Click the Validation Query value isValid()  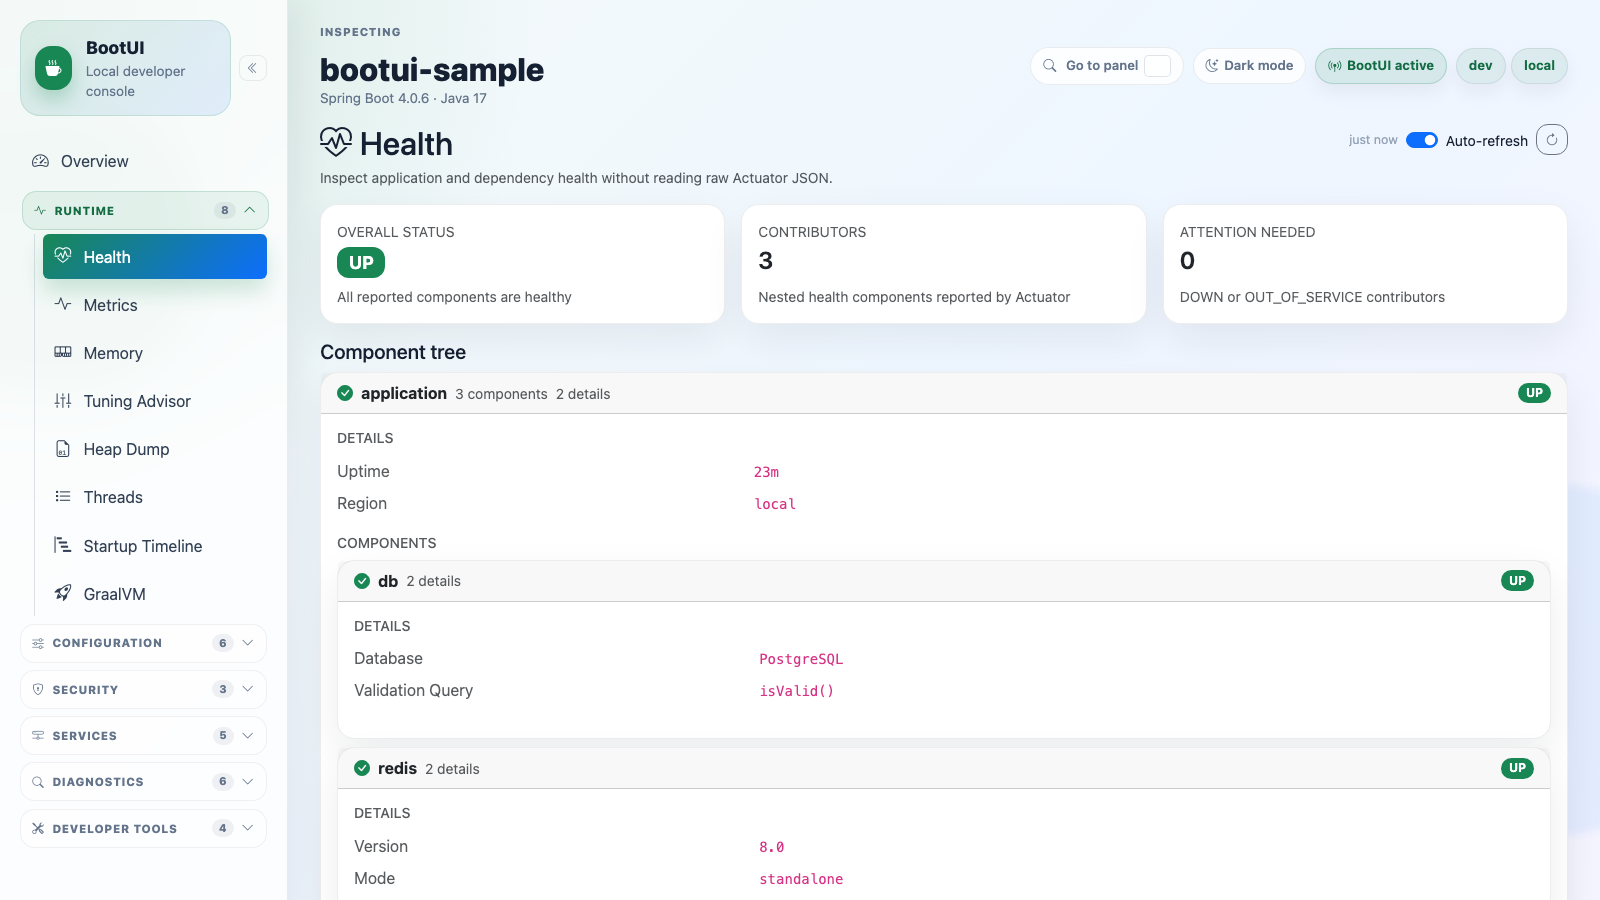[x=797, y=691]
